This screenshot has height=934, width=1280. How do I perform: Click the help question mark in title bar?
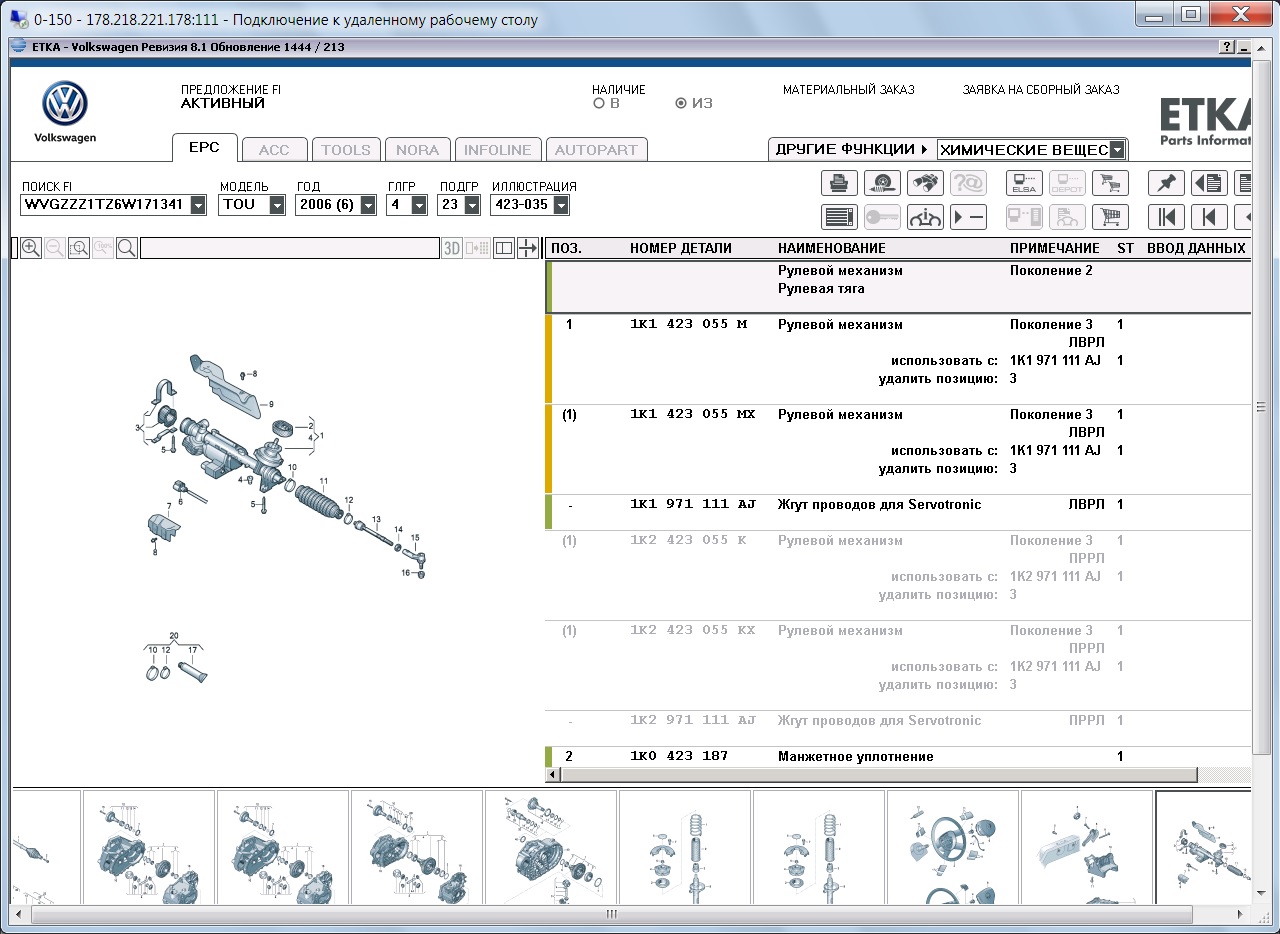tap(1226, 47)
